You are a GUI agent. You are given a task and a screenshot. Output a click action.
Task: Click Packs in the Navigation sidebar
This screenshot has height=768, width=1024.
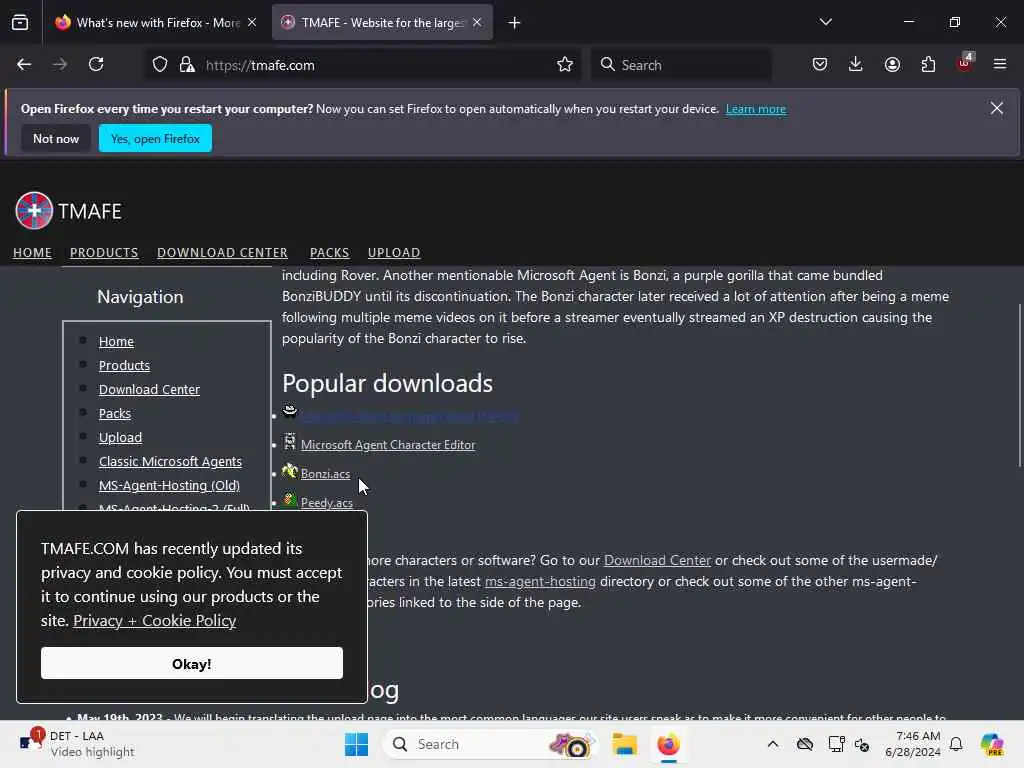pyautogui.click(x=115, y=414)
